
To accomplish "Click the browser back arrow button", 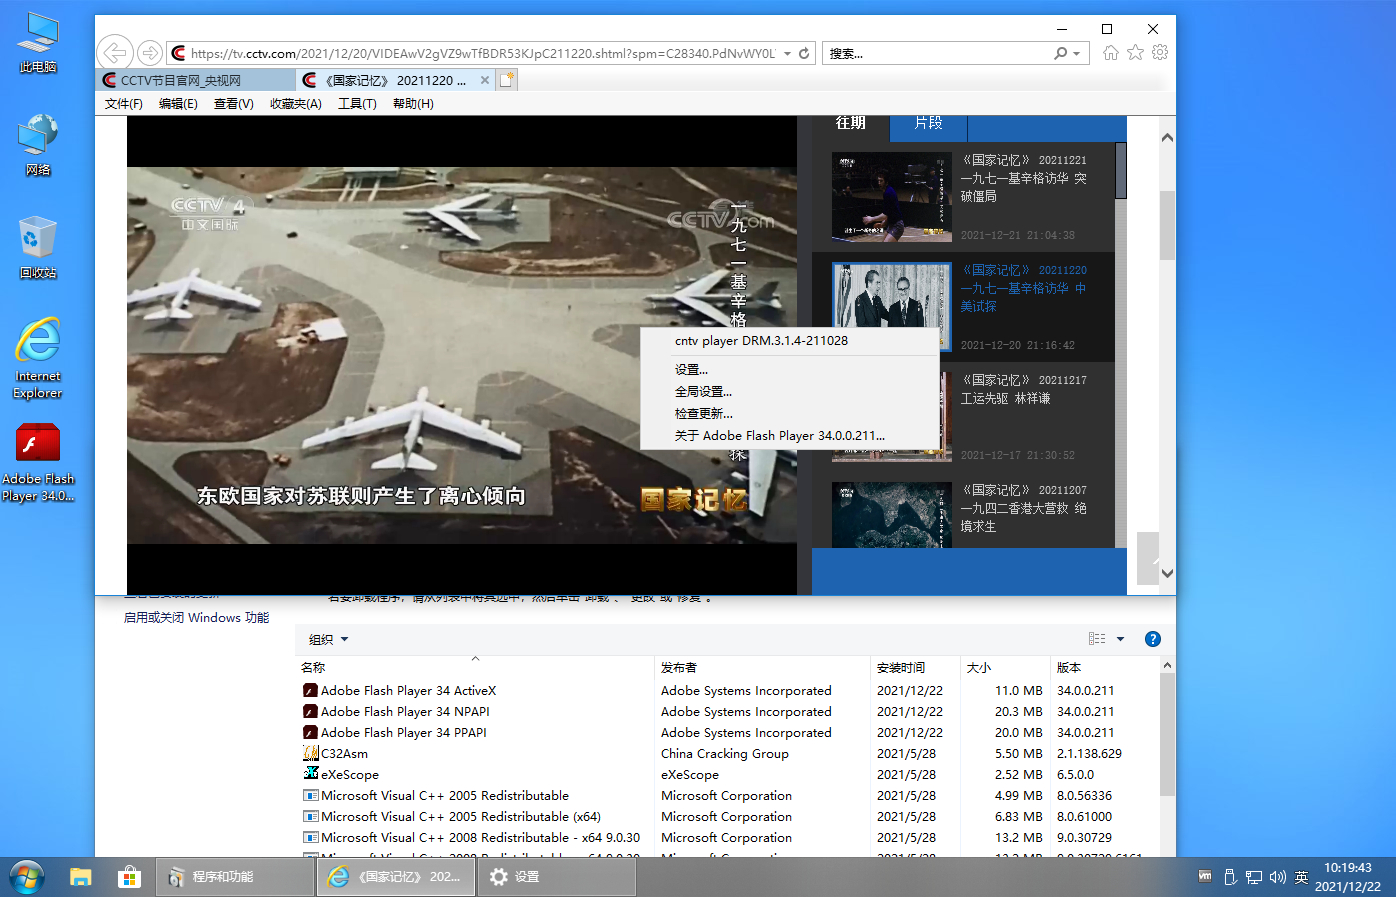I will pyautogui.click(x=115, y=53).
